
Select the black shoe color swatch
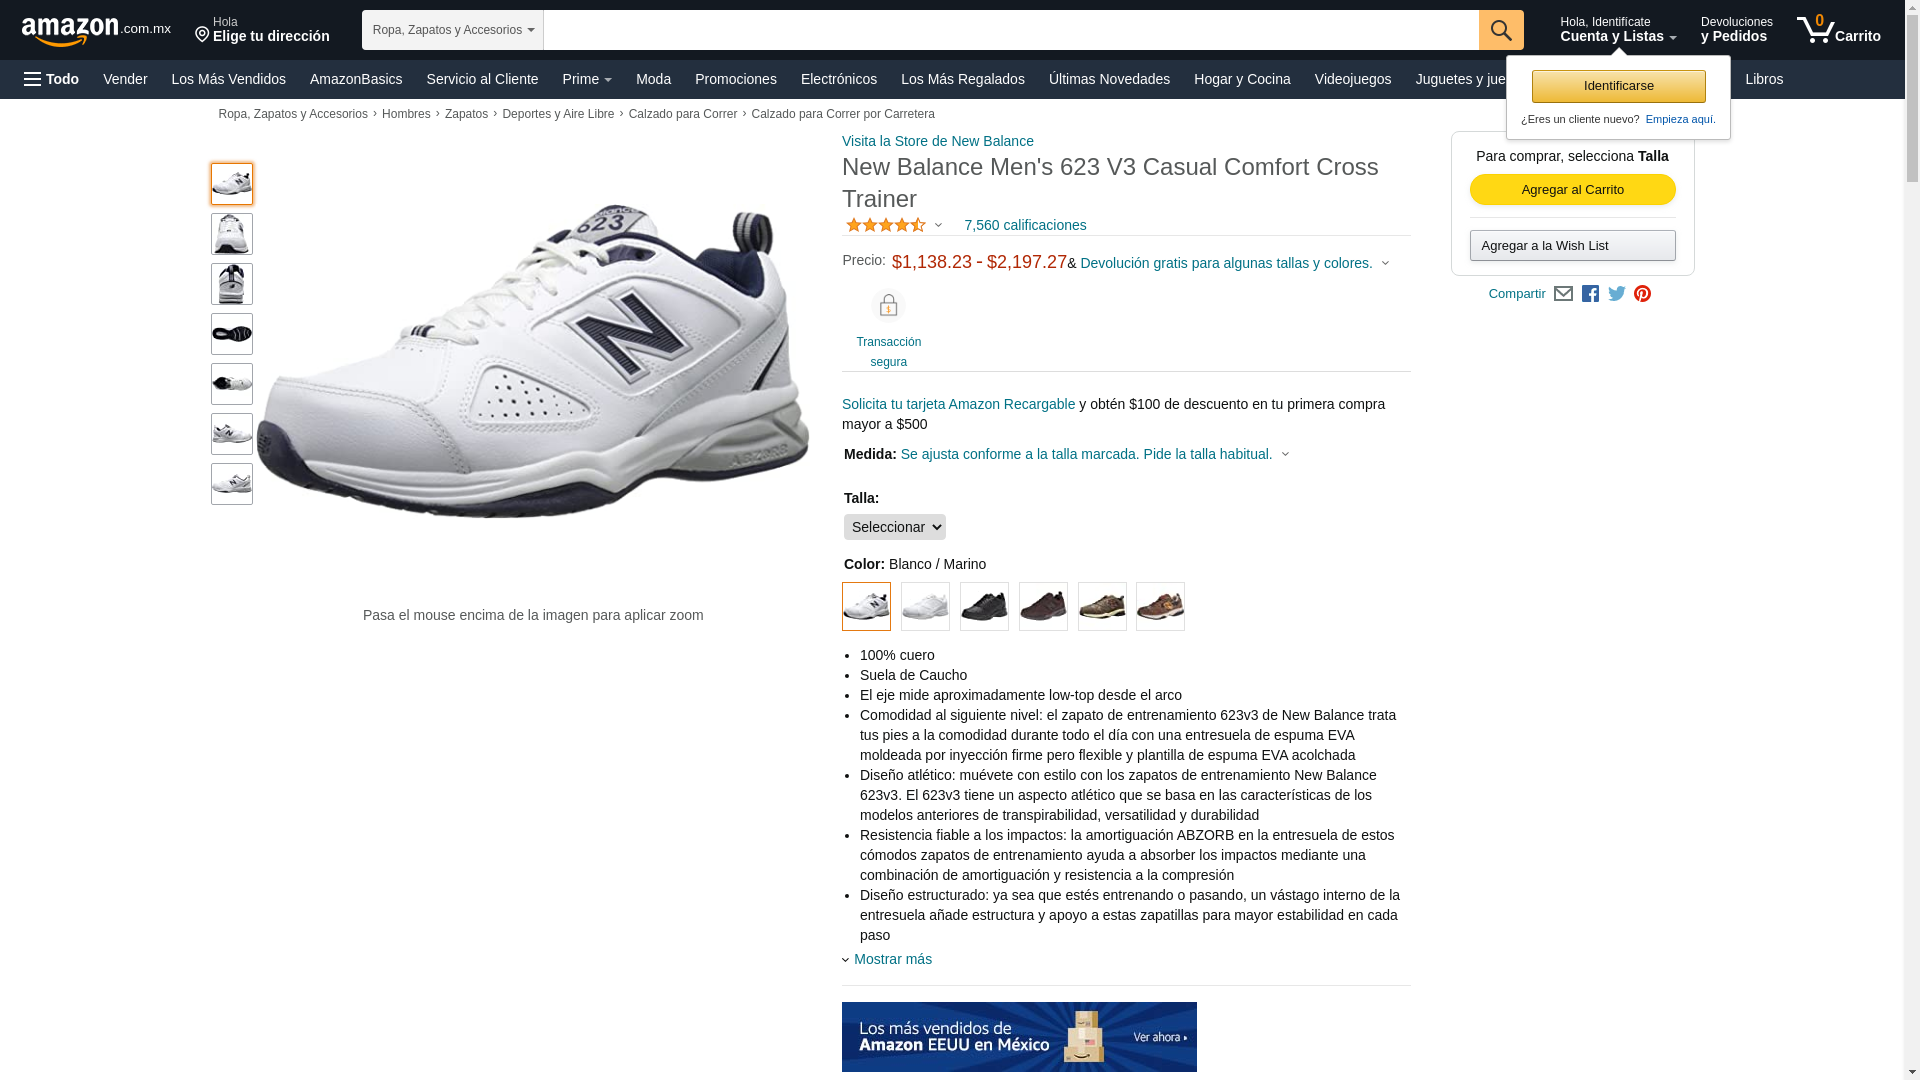click(984, 607)
